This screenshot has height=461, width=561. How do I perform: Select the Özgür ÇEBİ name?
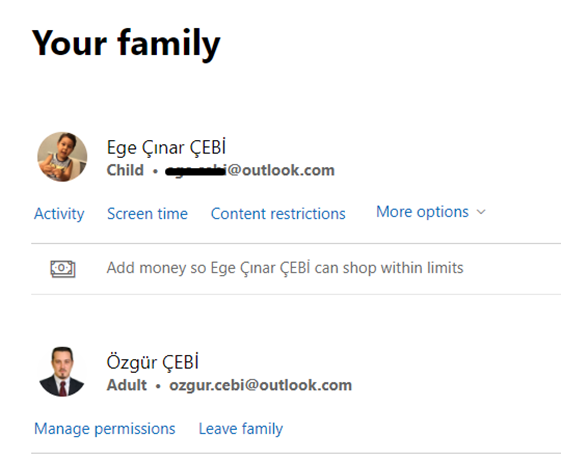coord(152,362)
